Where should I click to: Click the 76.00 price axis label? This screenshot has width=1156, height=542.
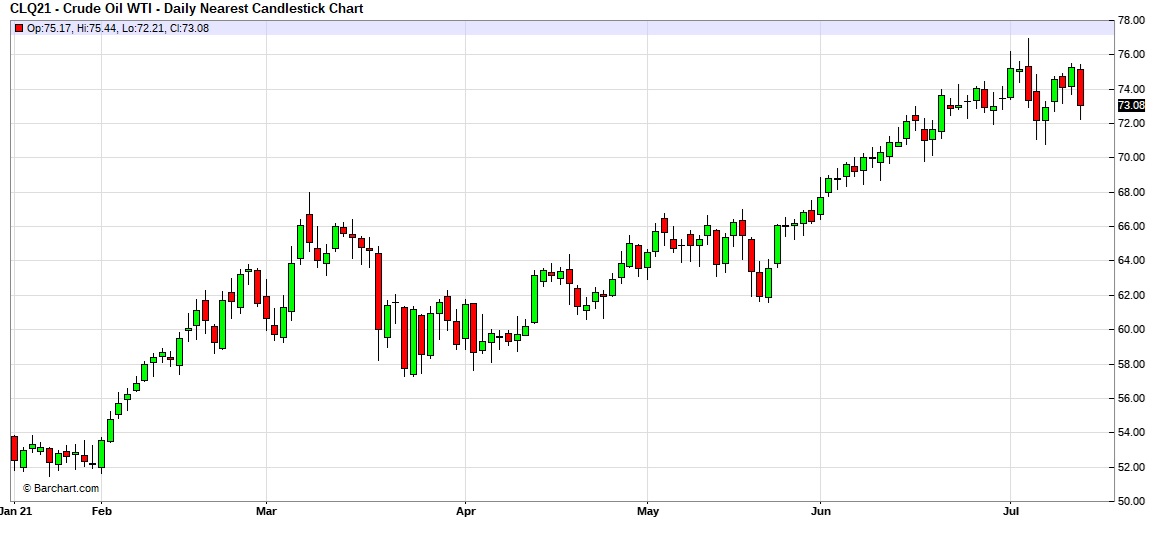pyautogui.click(x=1131, y=55)
